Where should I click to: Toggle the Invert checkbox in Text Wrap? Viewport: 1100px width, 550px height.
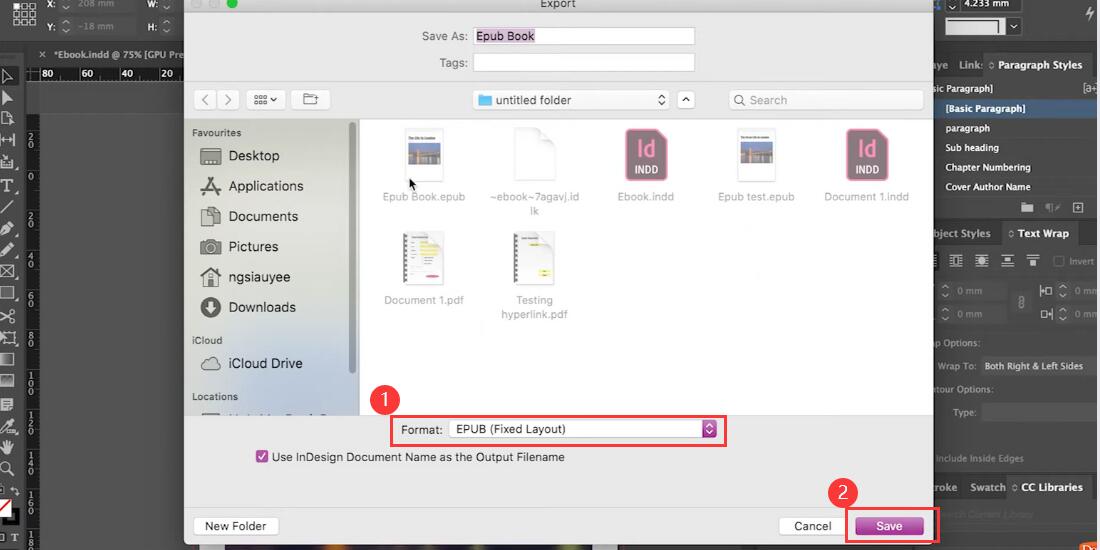pos(1059,261)
